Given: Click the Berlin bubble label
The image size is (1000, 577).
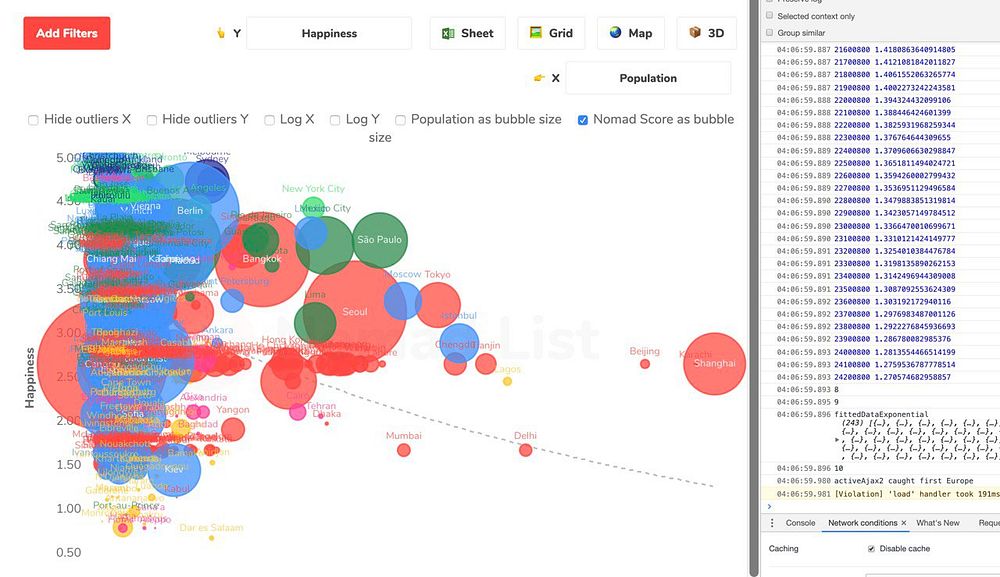Looking at the screenshot, I should tap(190, 210).
